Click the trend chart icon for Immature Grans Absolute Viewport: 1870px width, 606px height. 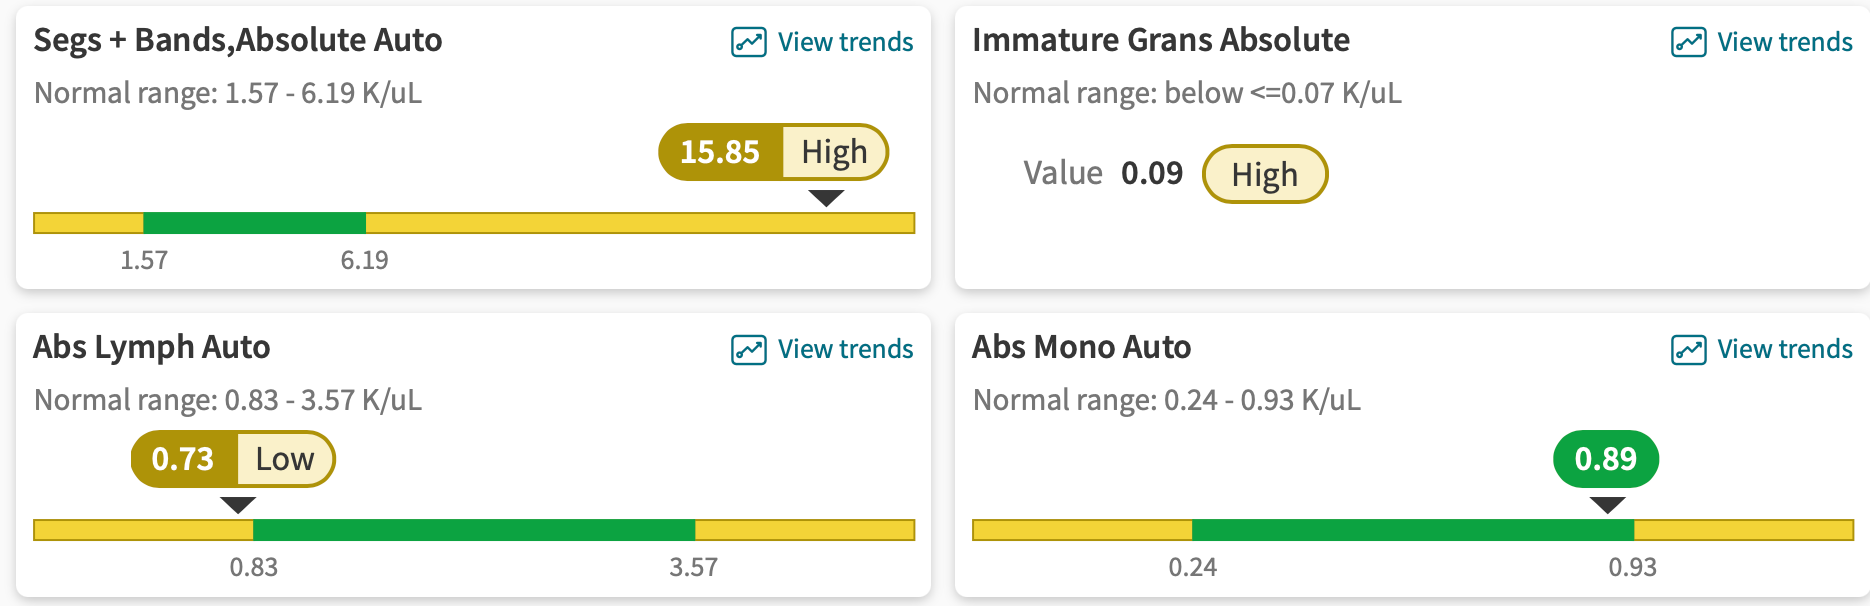click(1688, 42)
